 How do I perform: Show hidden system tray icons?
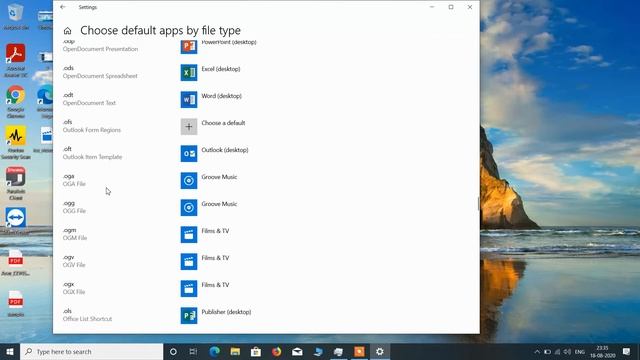[537, 351]
